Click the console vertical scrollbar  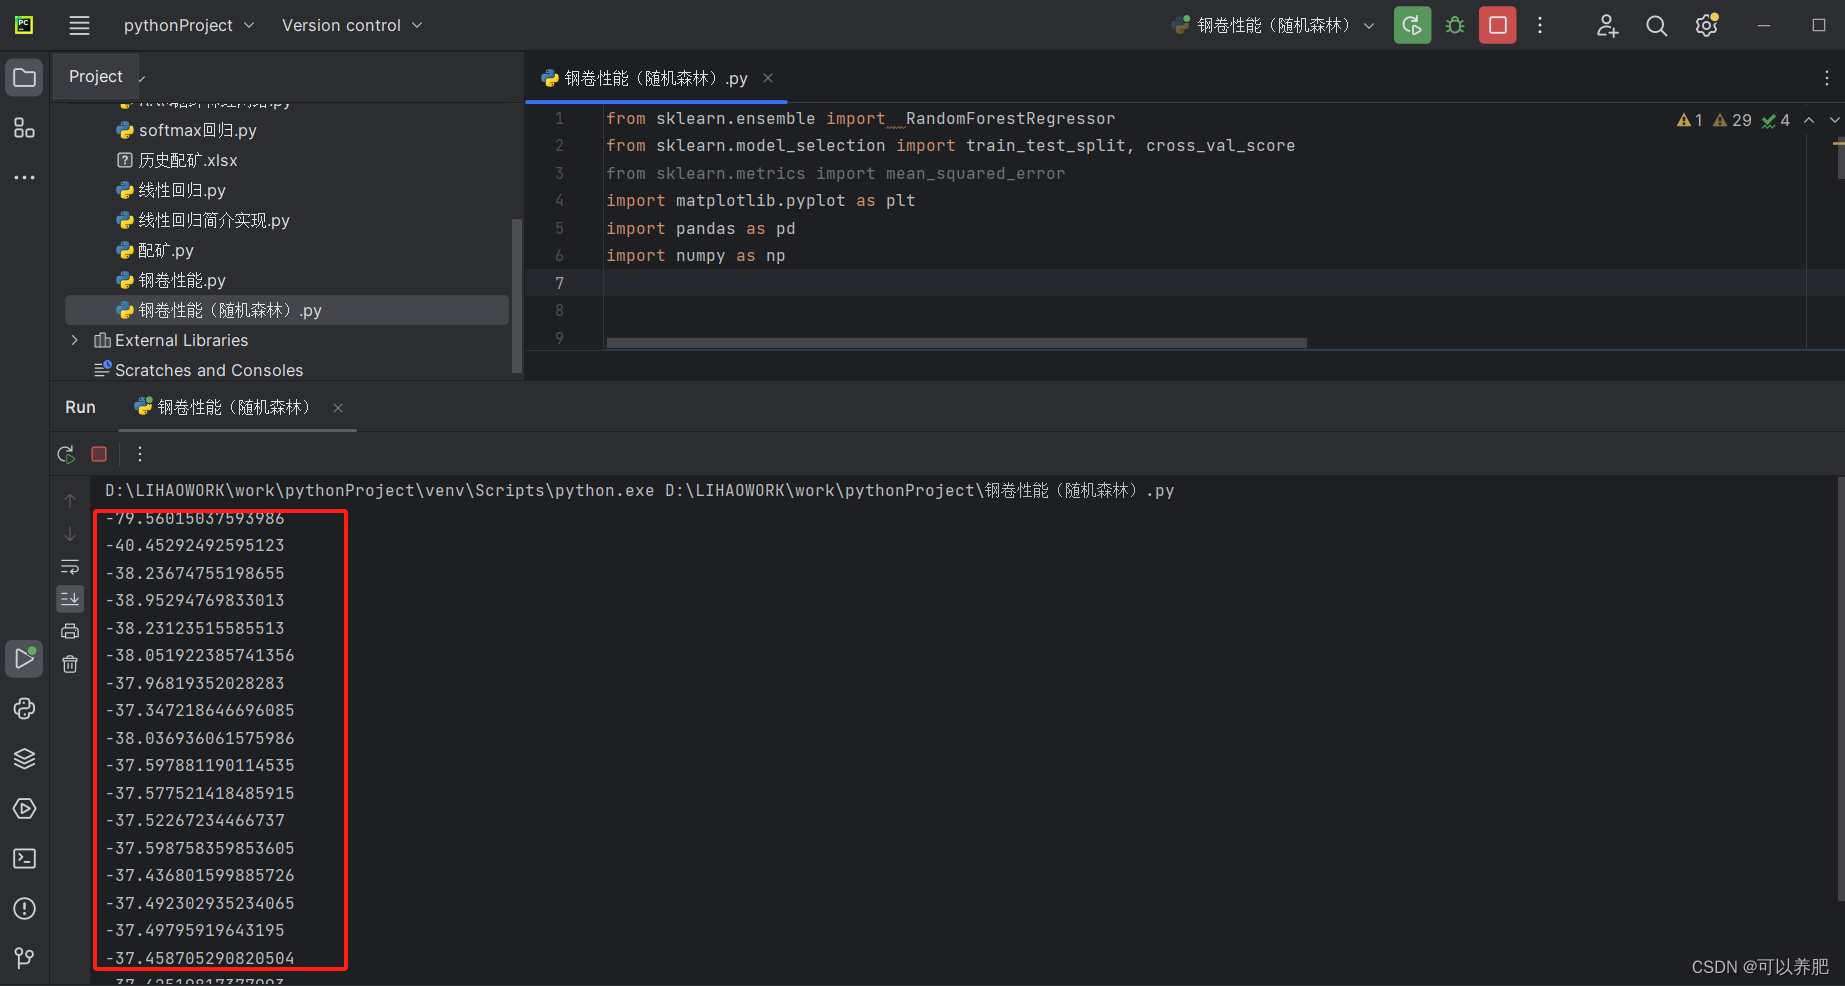click(x=1840, y=690)
